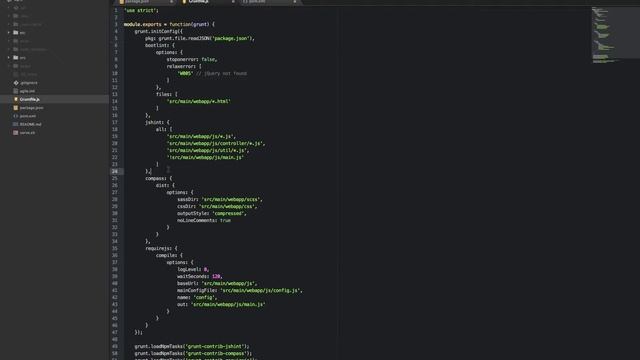The width and height of the screenshot is (640, 360).
Task: Click line number 1 in the gutter
Action: click(x=116, y=11)
